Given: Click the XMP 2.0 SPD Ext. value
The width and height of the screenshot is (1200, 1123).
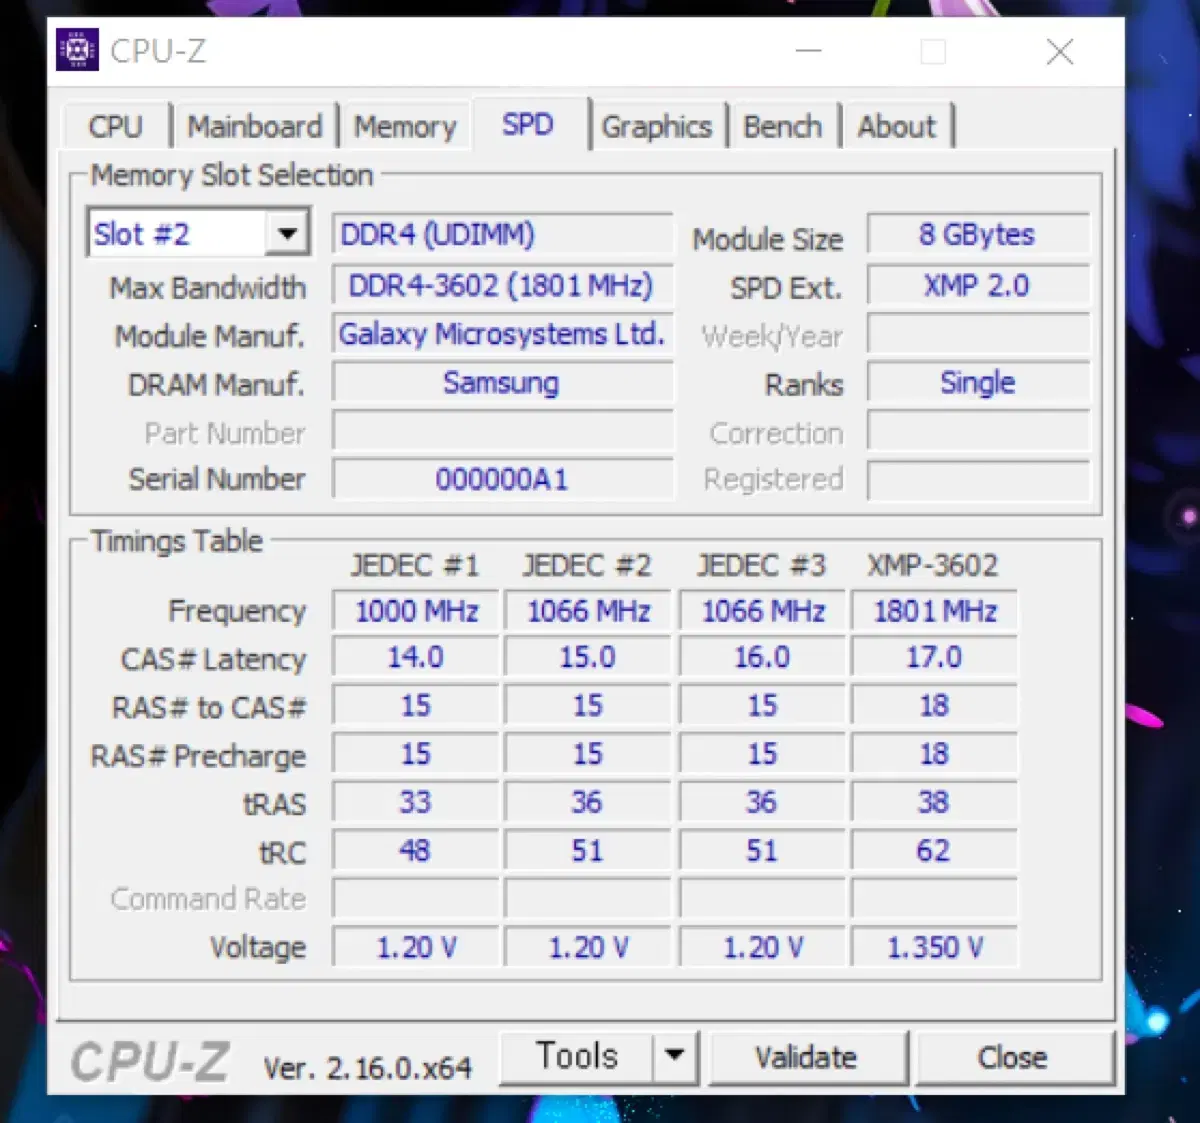Looking at the screenshot, I should coord(978,286).
